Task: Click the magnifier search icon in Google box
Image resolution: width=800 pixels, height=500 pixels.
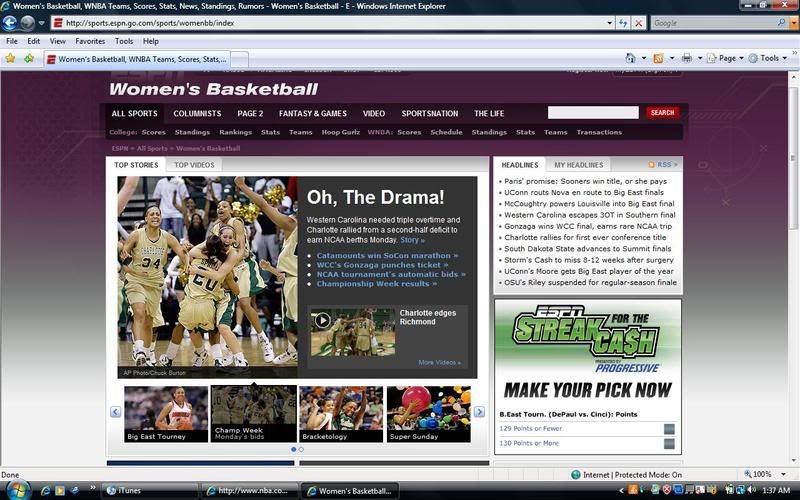Action: pos(781,23)
